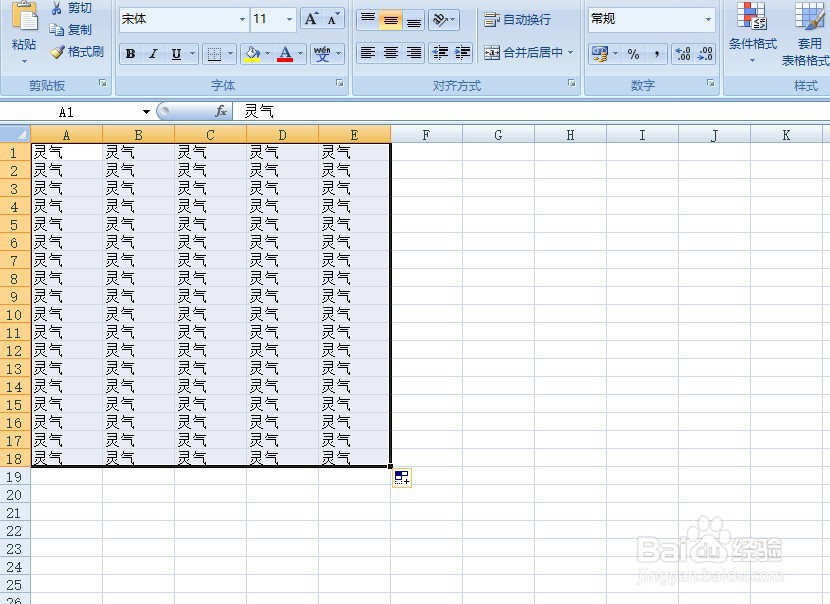Select column H header
830x604 pixels.
point(570,135)
